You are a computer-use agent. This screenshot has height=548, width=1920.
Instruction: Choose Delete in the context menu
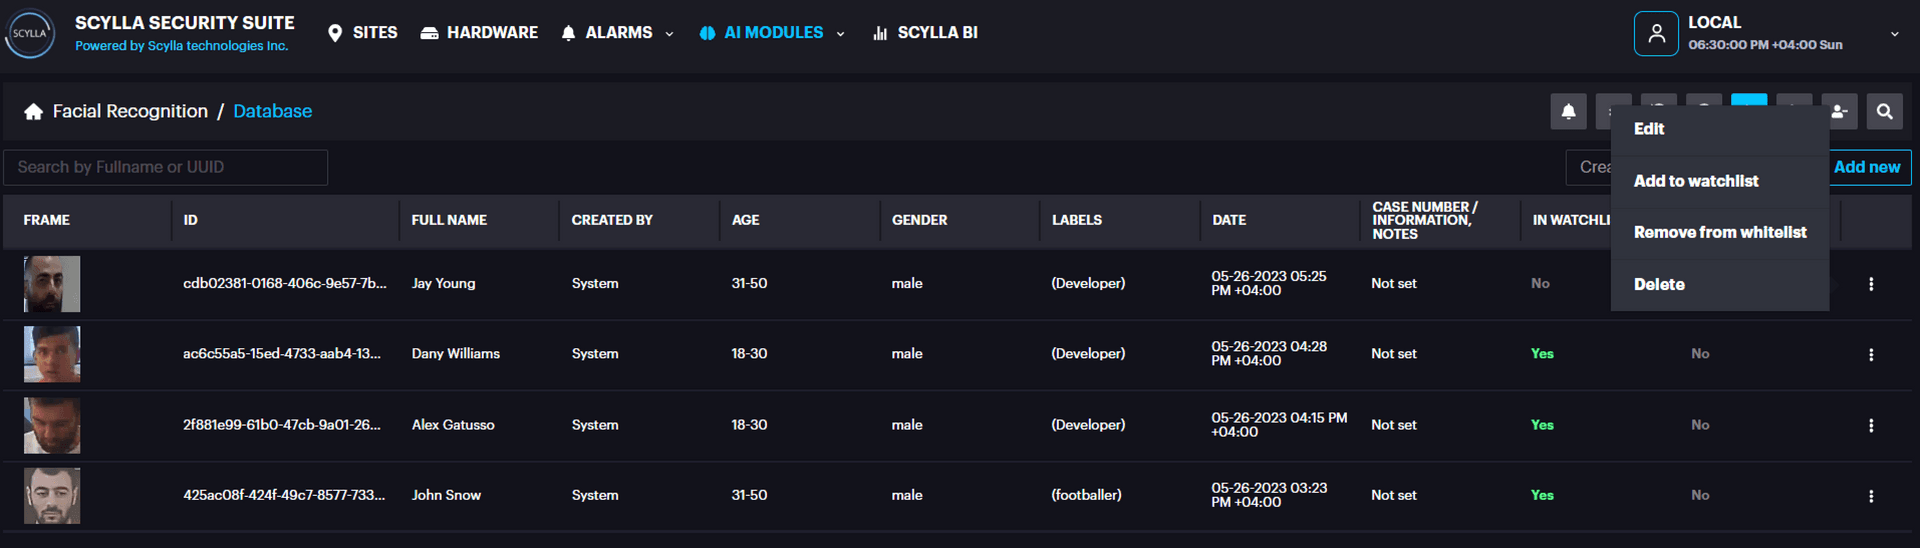click(1720, 284)
